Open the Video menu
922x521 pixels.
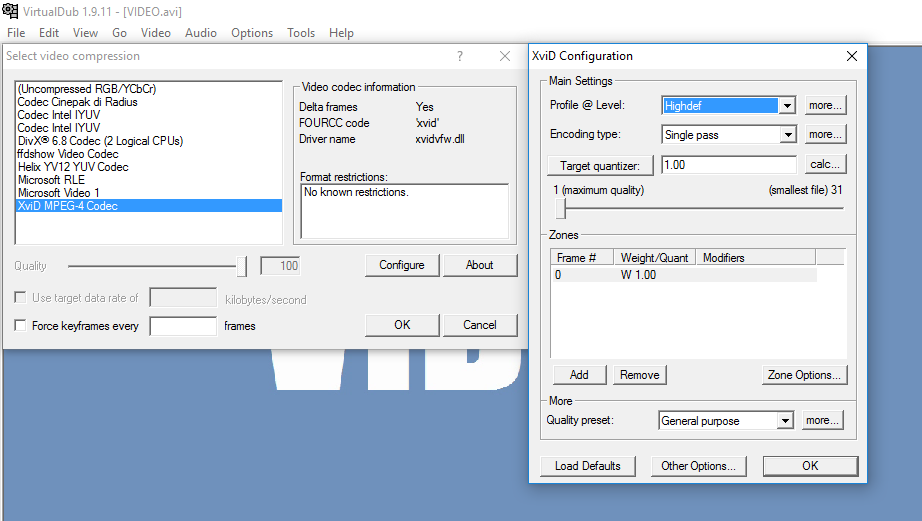156,33
